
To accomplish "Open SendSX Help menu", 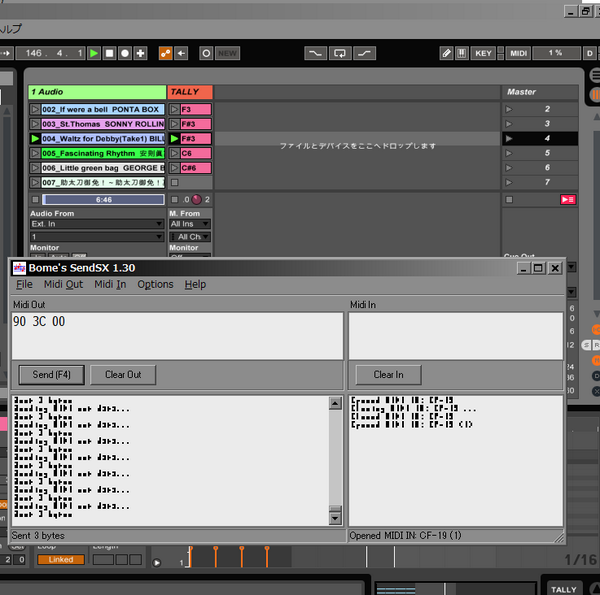I will 195,284.
